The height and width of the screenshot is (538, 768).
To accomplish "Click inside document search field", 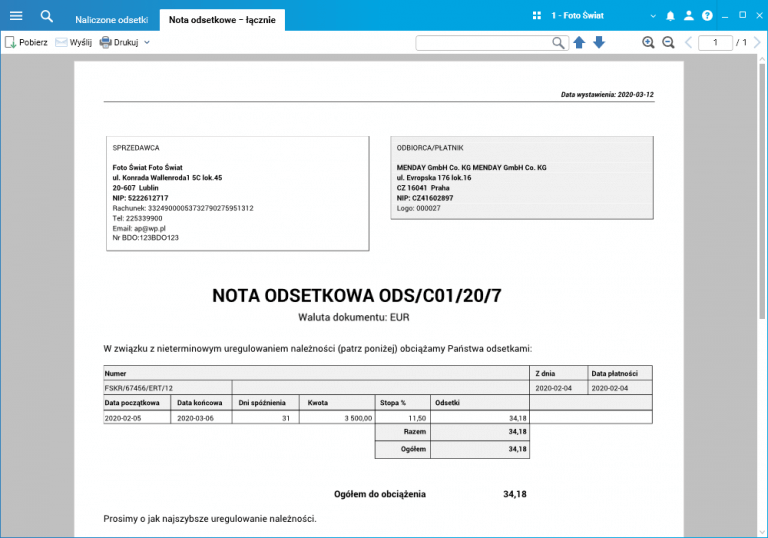I will 484,43.
